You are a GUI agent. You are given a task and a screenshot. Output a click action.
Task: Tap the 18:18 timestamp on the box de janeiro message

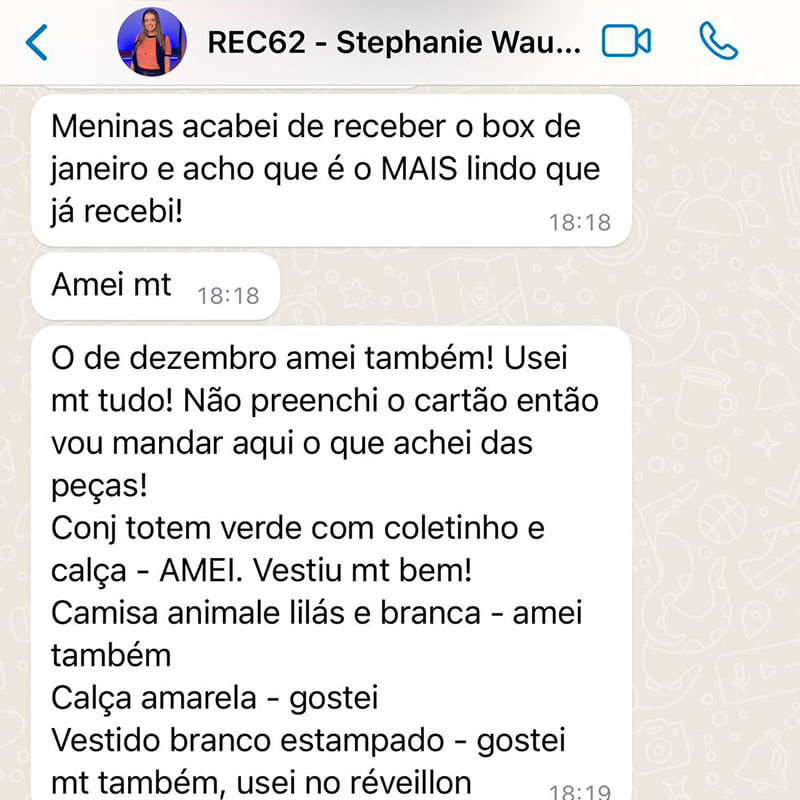point(580,222)
